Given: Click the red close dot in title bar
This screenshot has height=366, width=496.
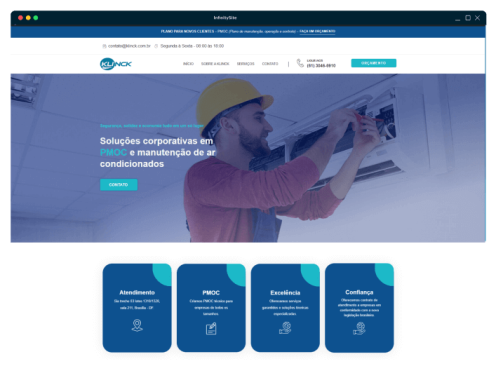Looking at the screenshot, I should 20,18.
